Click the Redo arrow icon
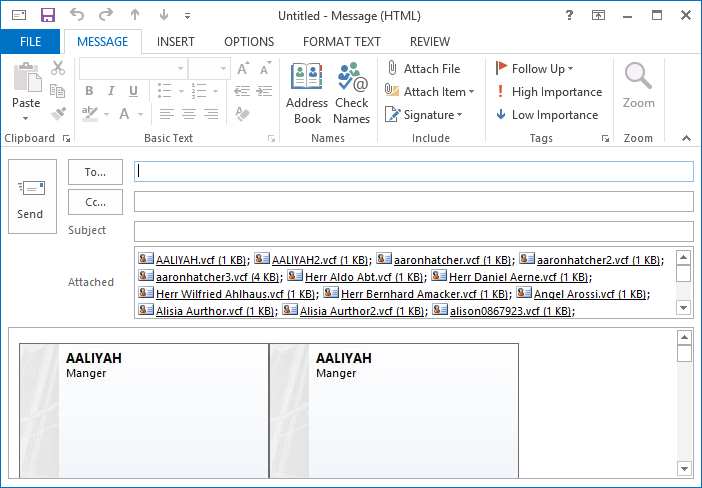This screenshot has height=488, width=702. [106, 15]
